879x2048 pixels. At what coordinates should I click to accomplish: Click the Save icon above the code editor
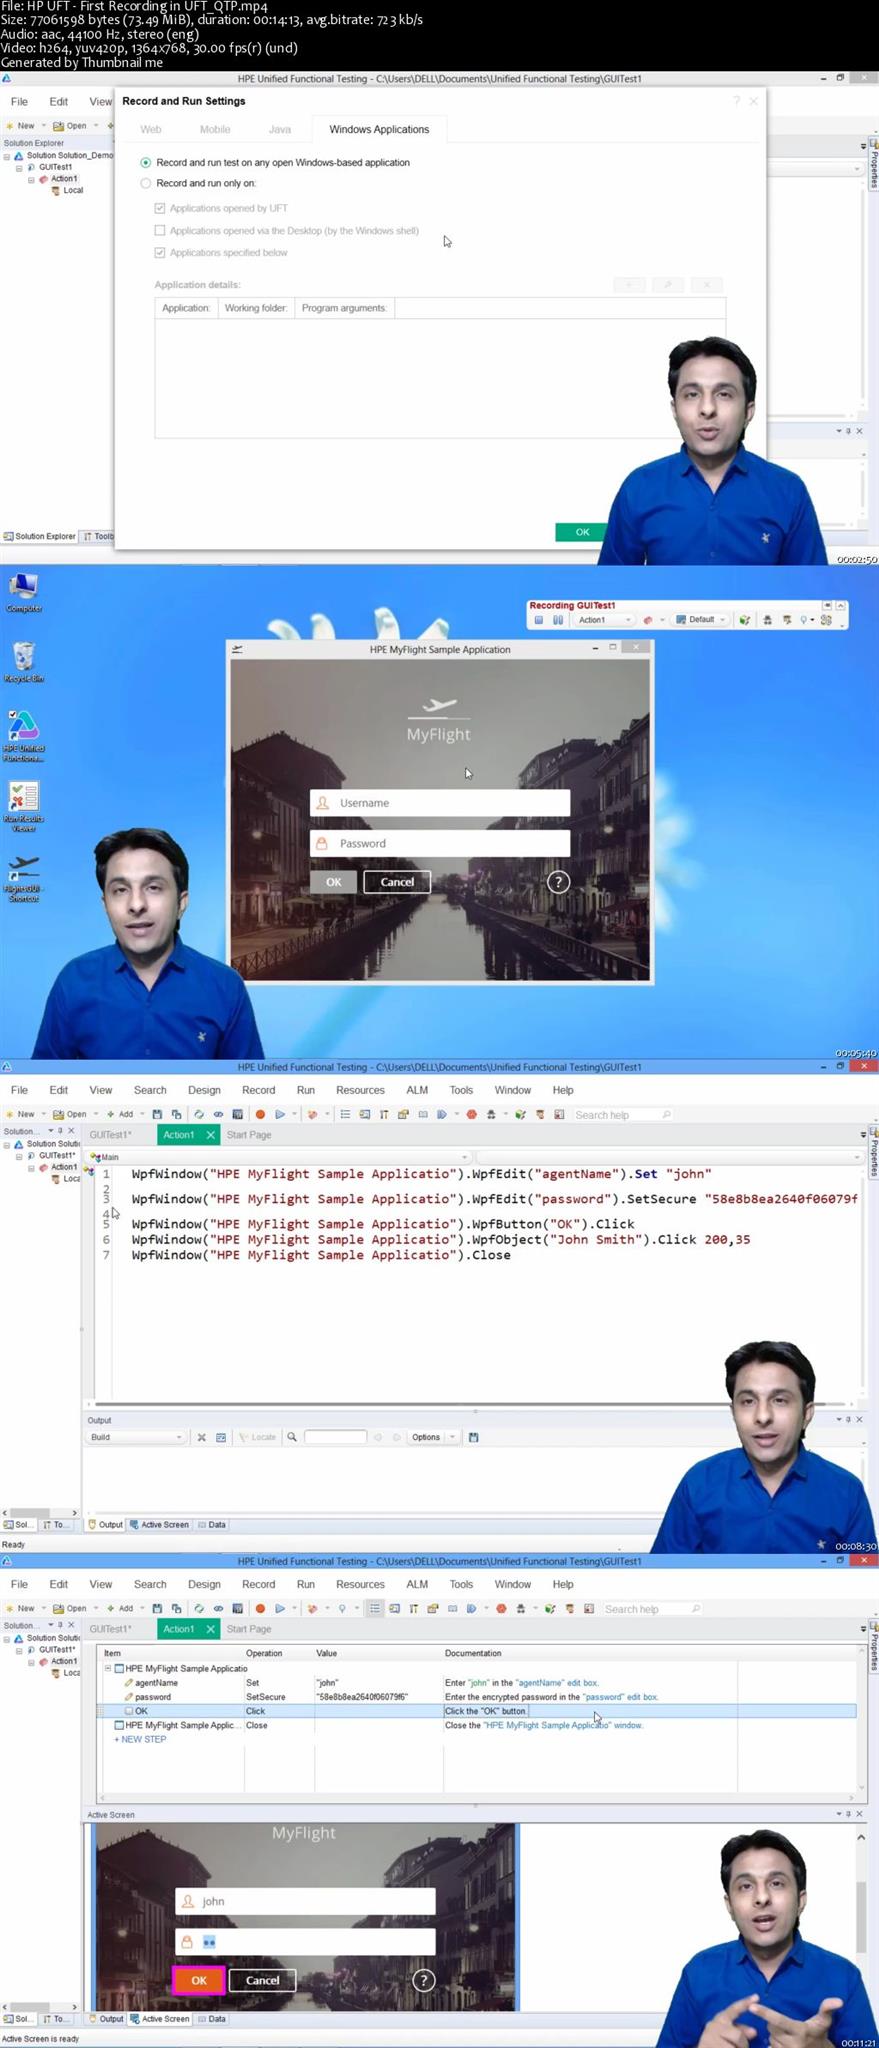coord(157,1114)
